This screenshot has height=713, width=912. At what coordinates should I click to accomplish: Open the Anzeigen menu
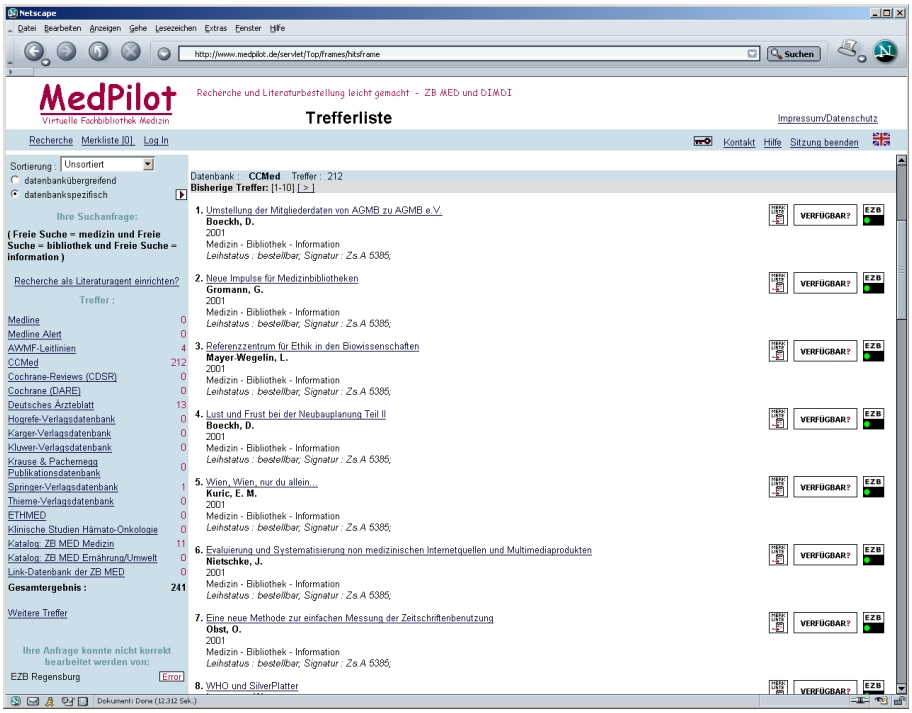click(105, 28)
